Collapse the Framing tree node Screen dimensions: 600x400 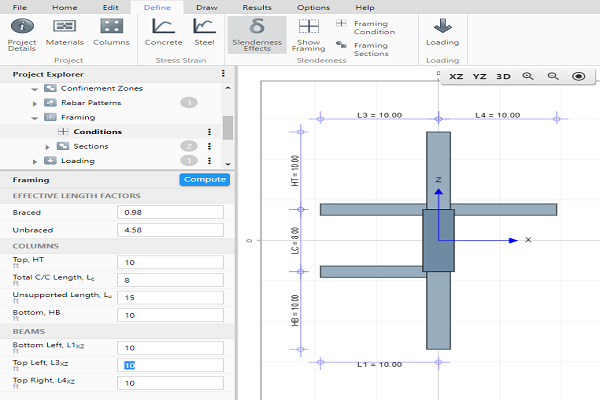tap(35, 117)
